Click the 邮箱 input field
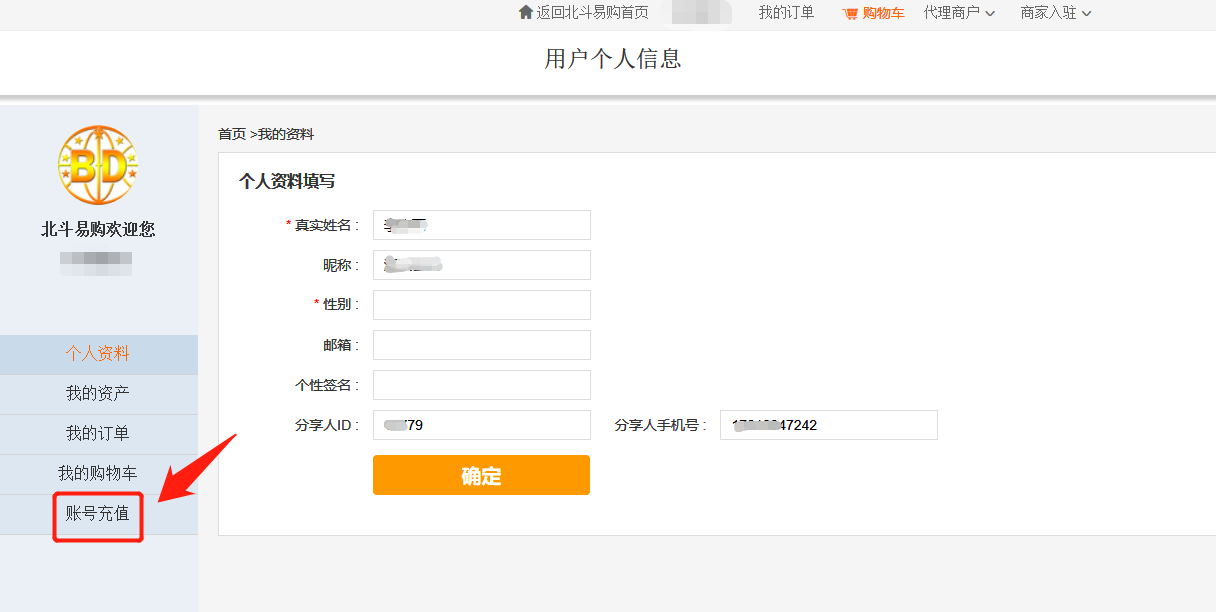 click(481, 345)
